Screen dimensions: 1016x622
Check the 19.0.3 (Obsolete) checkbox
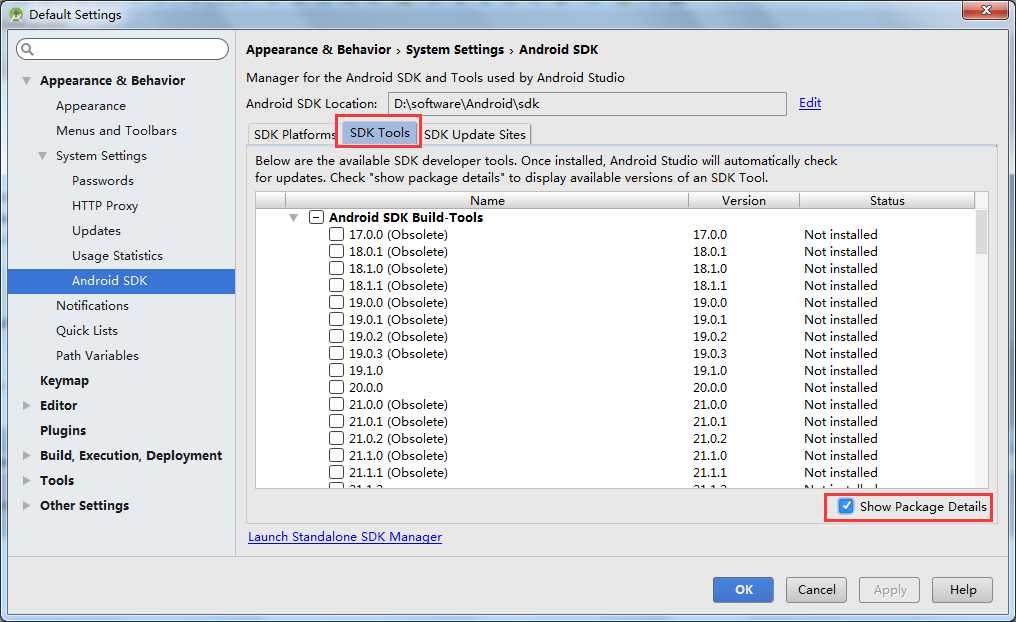coord(336,353)
